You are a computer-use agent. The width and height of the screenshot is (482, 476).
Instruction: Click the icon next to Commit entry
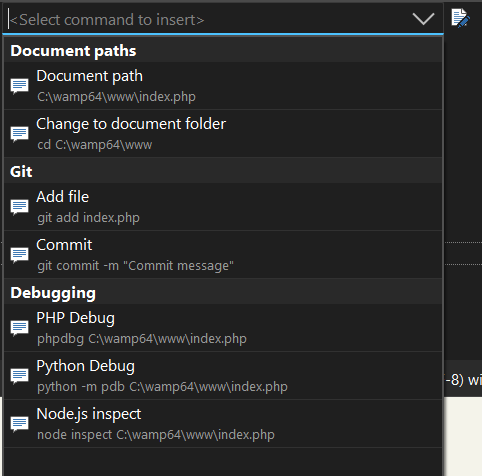19,255
